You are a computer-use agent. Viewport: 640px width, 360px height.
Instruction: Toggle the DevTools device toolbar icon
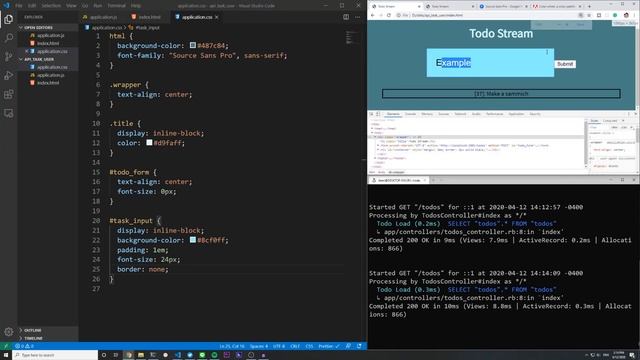(x=378, y=114)
